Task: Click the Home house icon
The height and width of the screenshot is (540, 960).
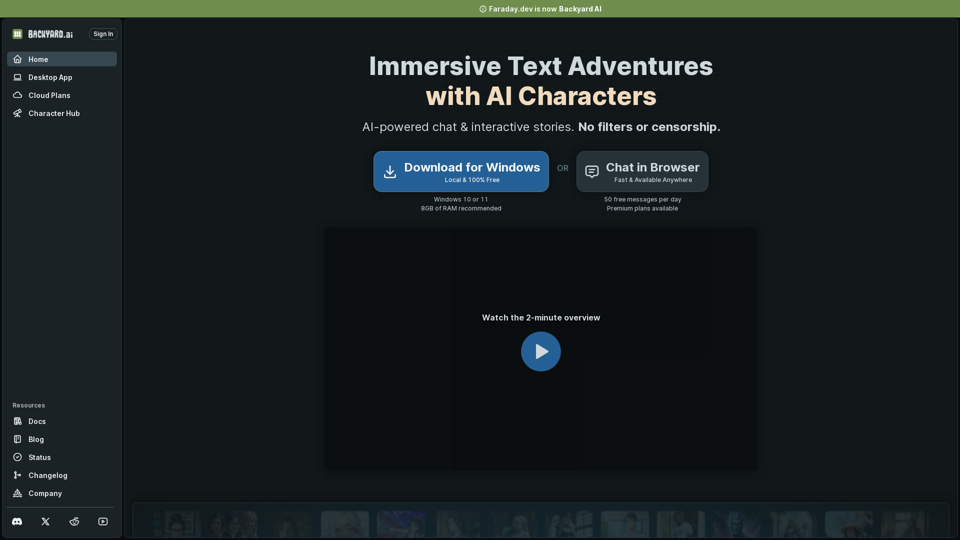Action: coord(17,59)
